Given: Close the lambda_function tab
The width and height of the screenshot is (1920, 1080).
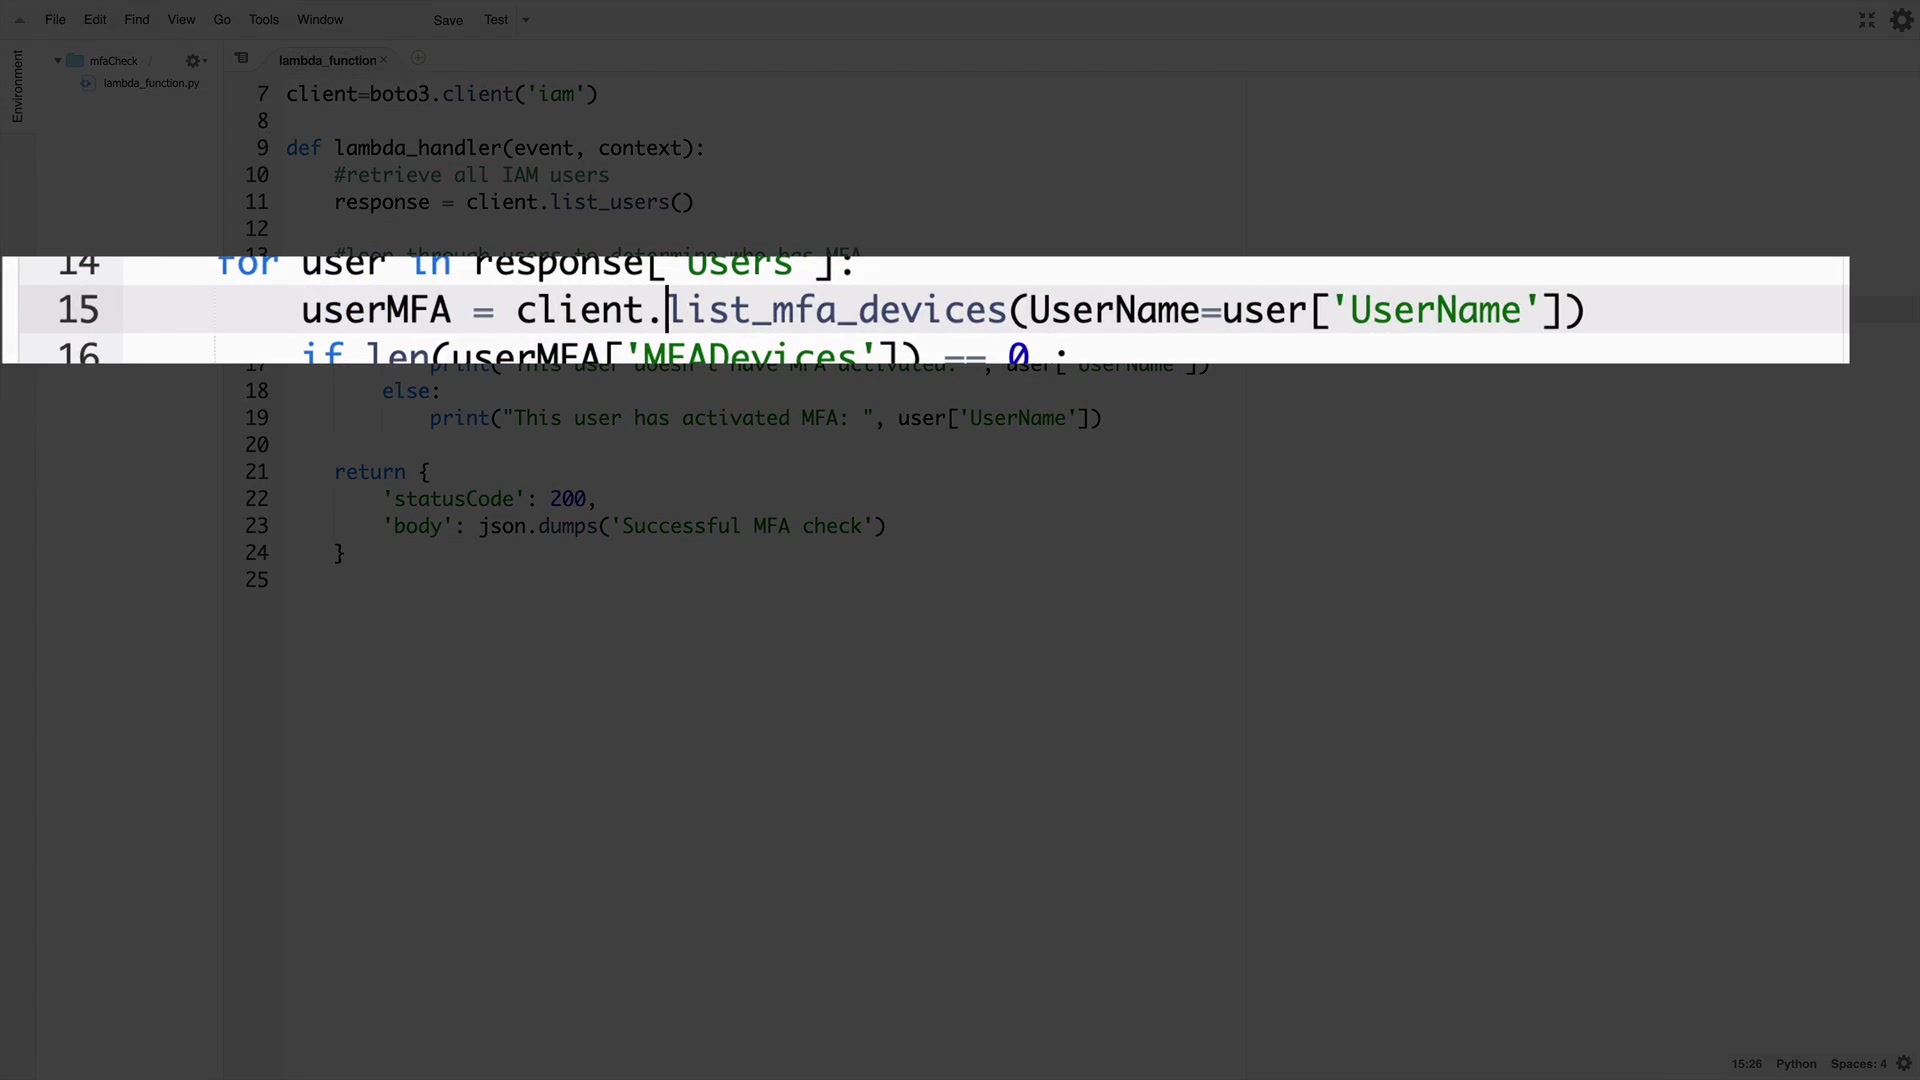Looking at the screenshot, I should (x=384, y=60).
